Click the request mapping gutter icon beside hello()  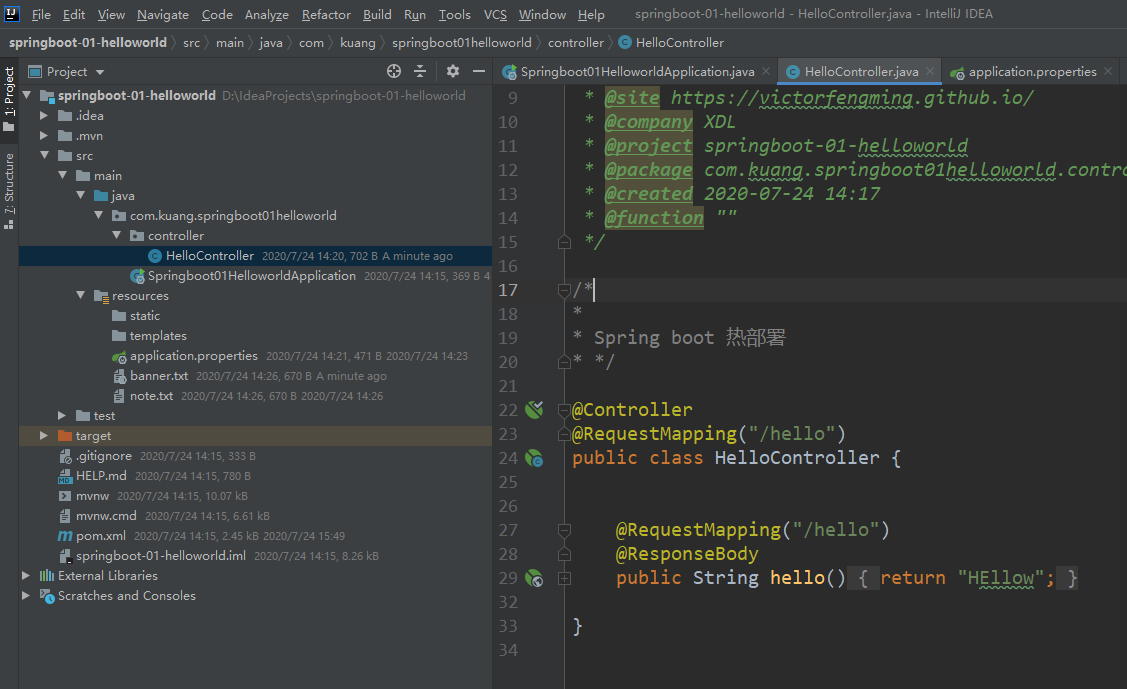click(x=535, y=578)
